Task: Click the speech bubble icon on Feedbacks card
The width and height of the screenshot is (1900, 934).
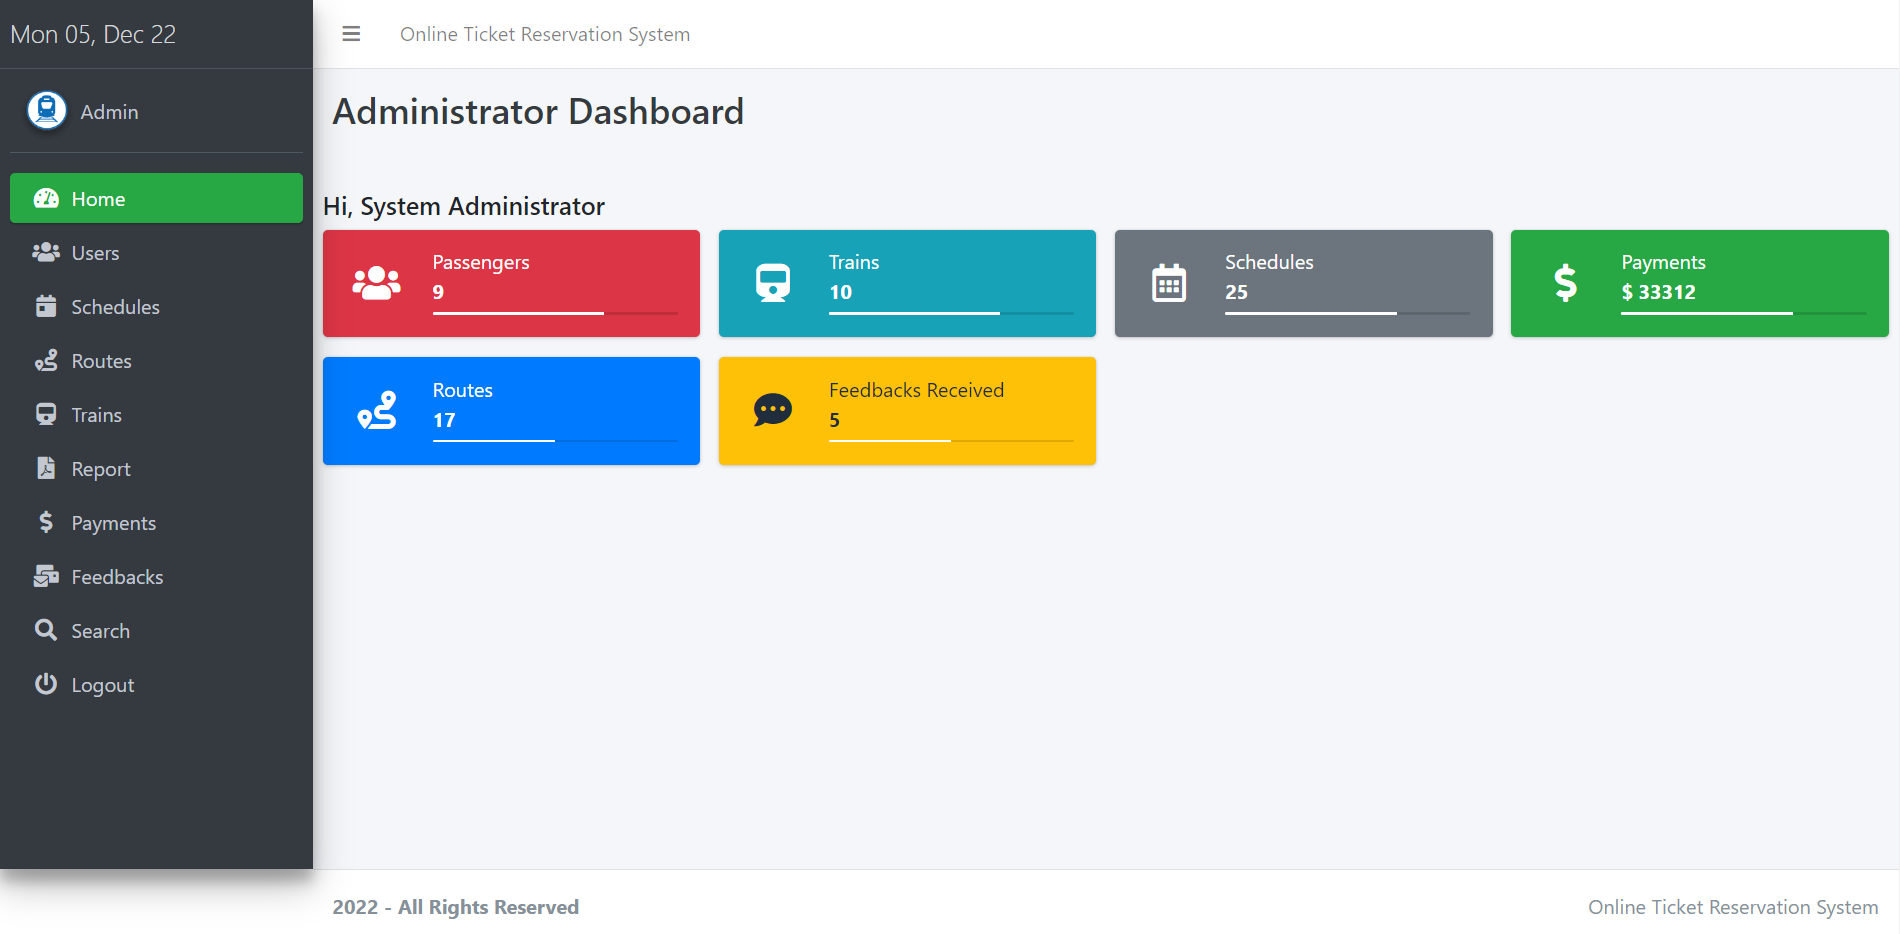Action: point(772,410)
